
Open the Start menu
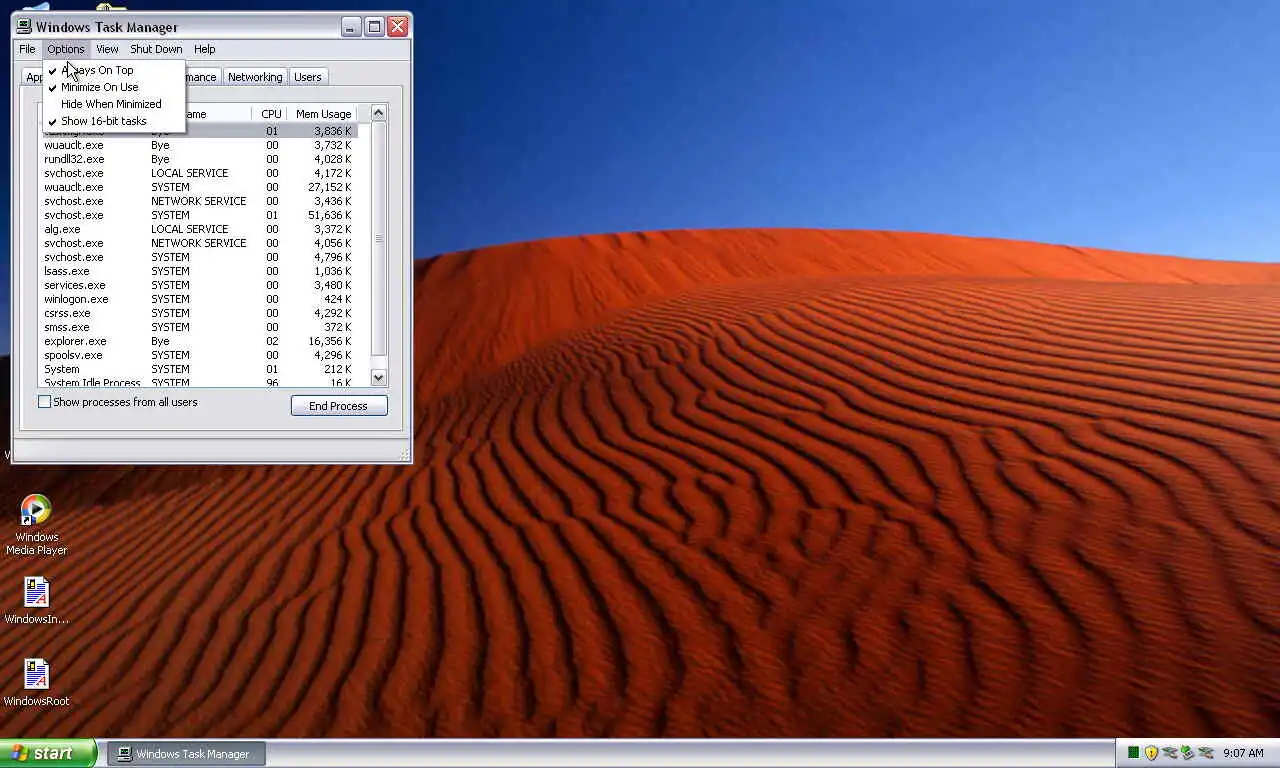[x=47, y=753]
